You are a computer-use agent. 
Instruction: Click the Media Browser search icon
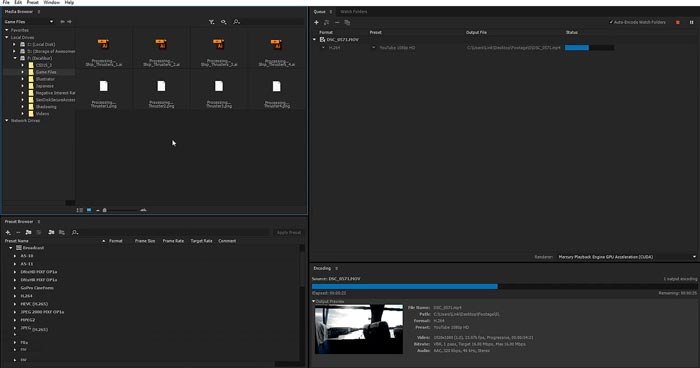coord(237,21)
